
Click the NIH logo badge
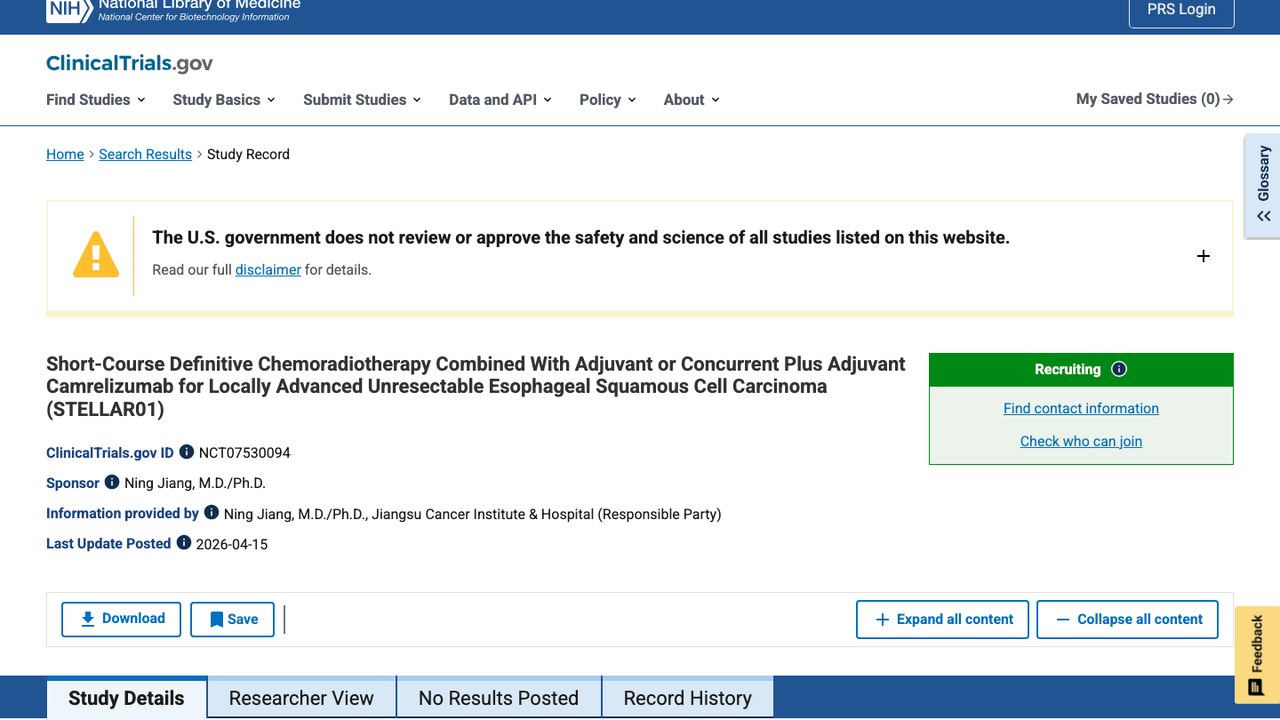tap(68, 10)
